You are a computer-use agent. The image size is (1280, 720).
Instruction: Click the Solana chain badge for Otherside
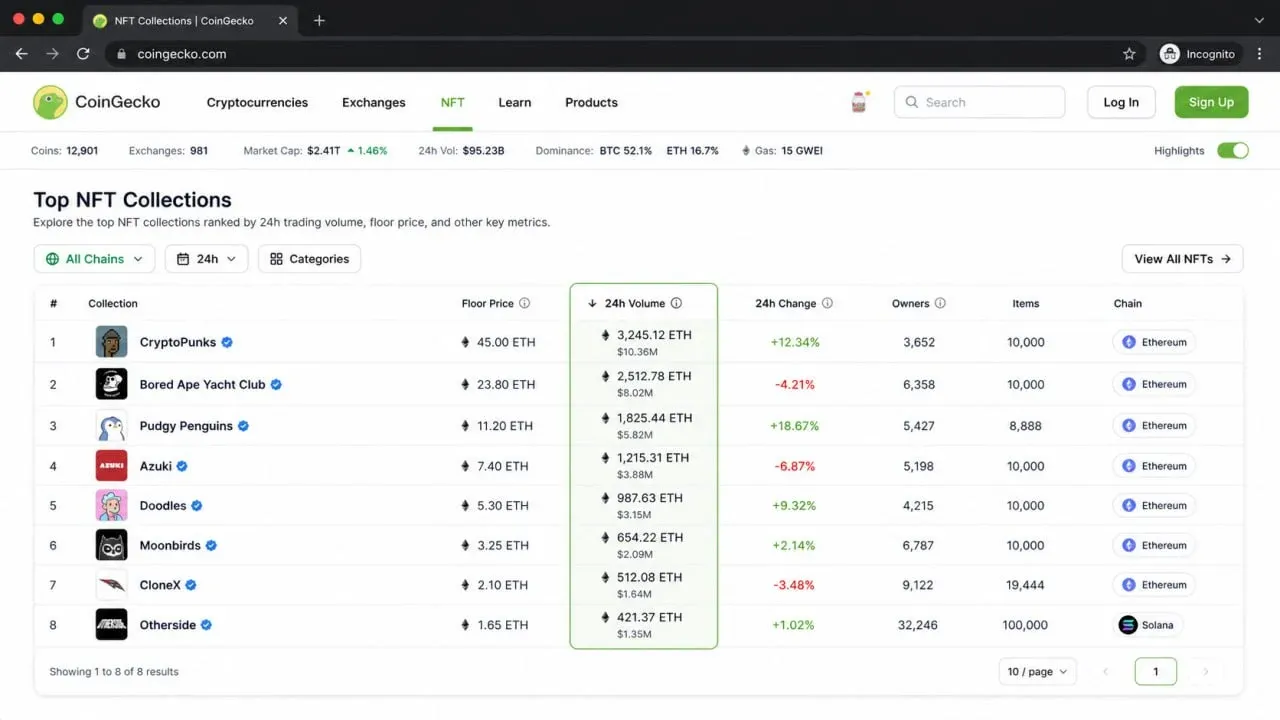[1147, 625]
